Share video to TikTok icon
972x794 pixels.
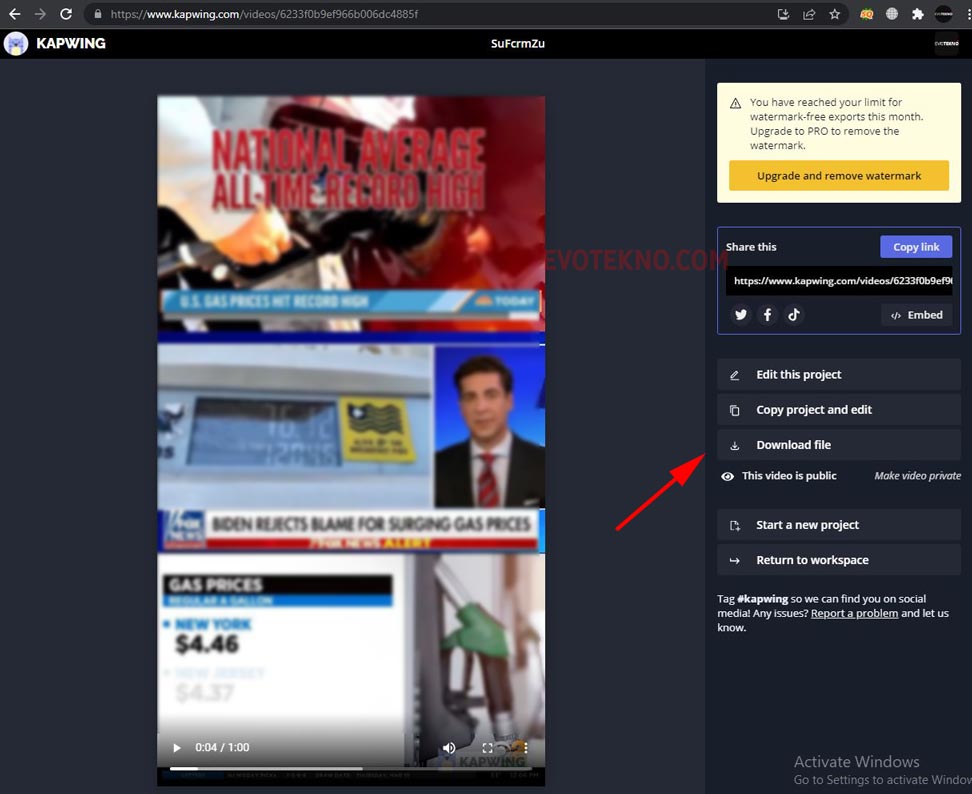pyautogui.click(x=793, y=315)
